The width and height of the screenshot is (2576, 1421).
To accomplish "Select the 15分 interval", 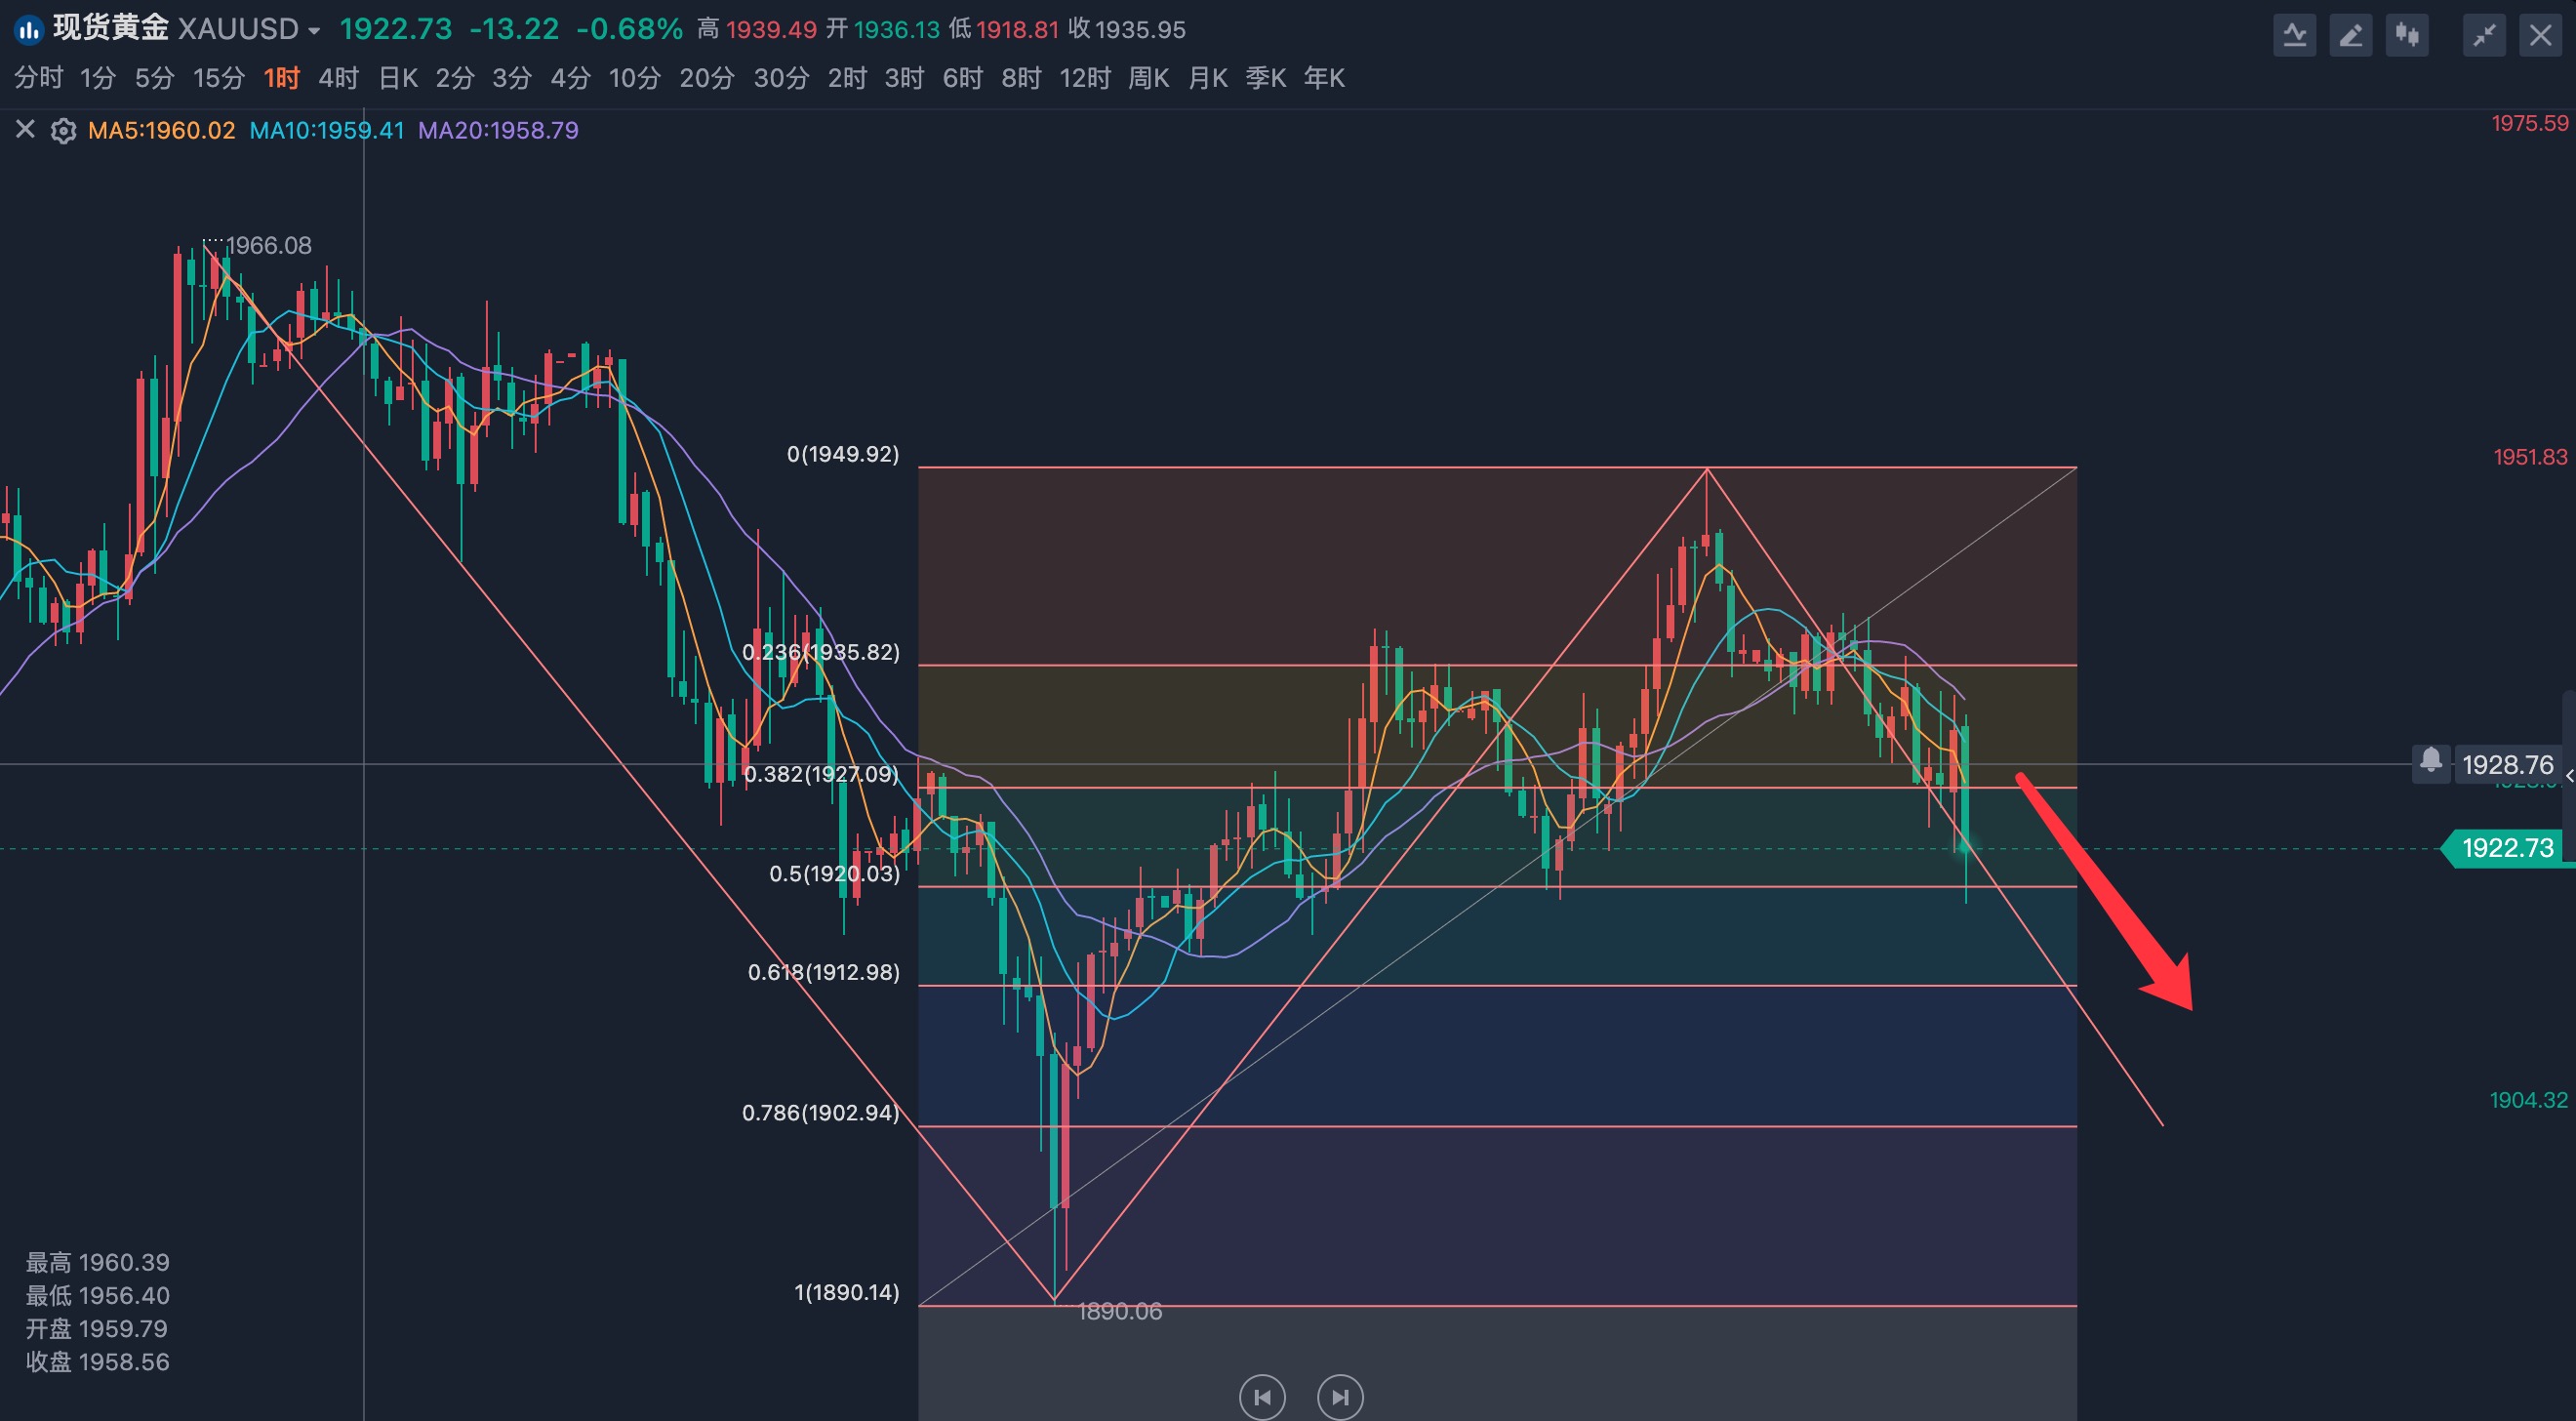I will click(218, 78).
